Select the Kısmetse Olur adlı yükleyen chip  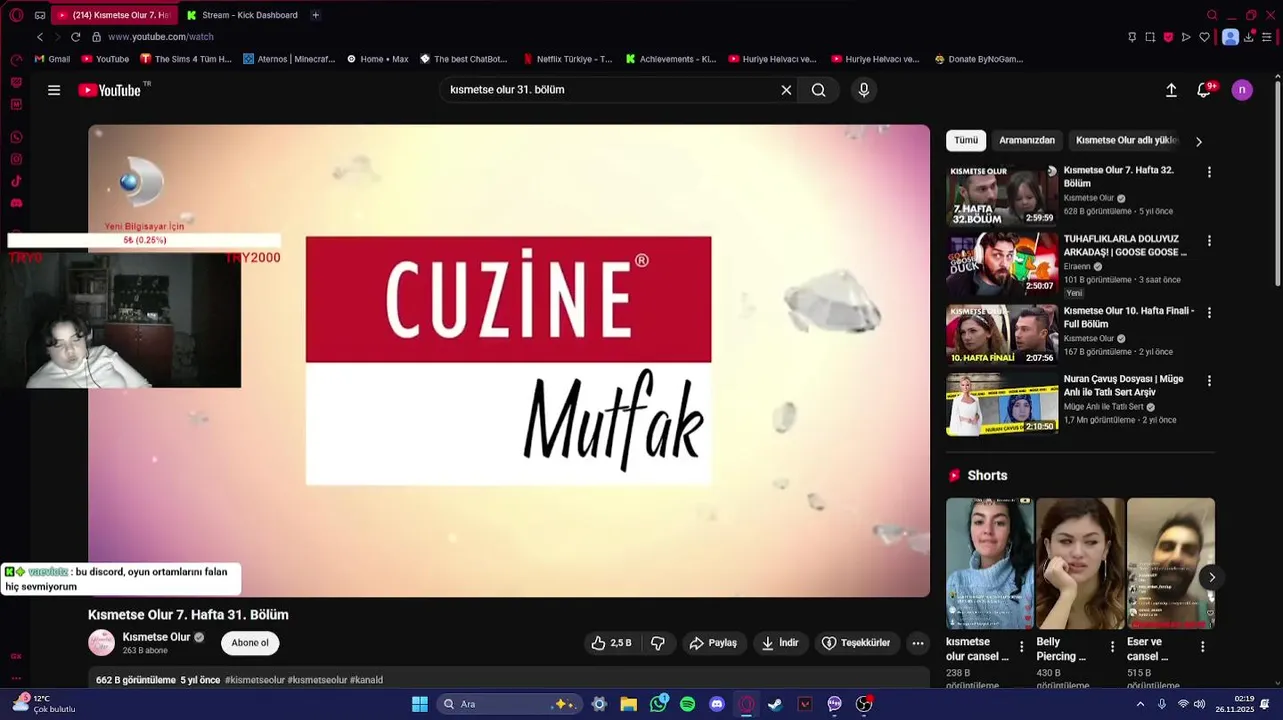[1127, 141]
